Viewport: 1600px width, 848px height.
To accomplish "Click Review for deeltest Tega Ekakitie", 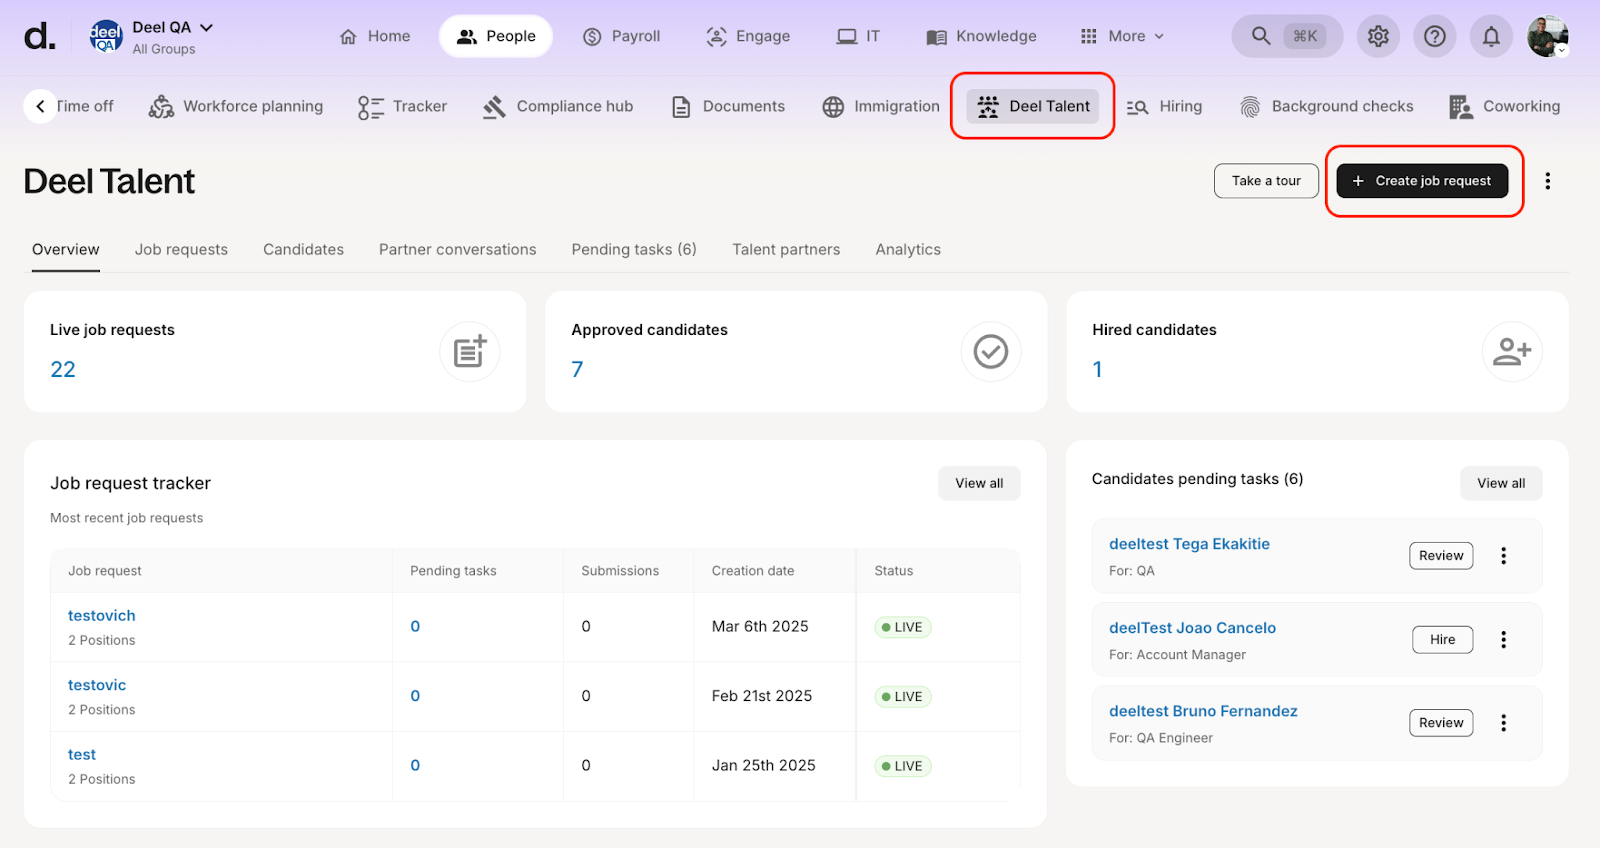I will [x=1441, y=556].
